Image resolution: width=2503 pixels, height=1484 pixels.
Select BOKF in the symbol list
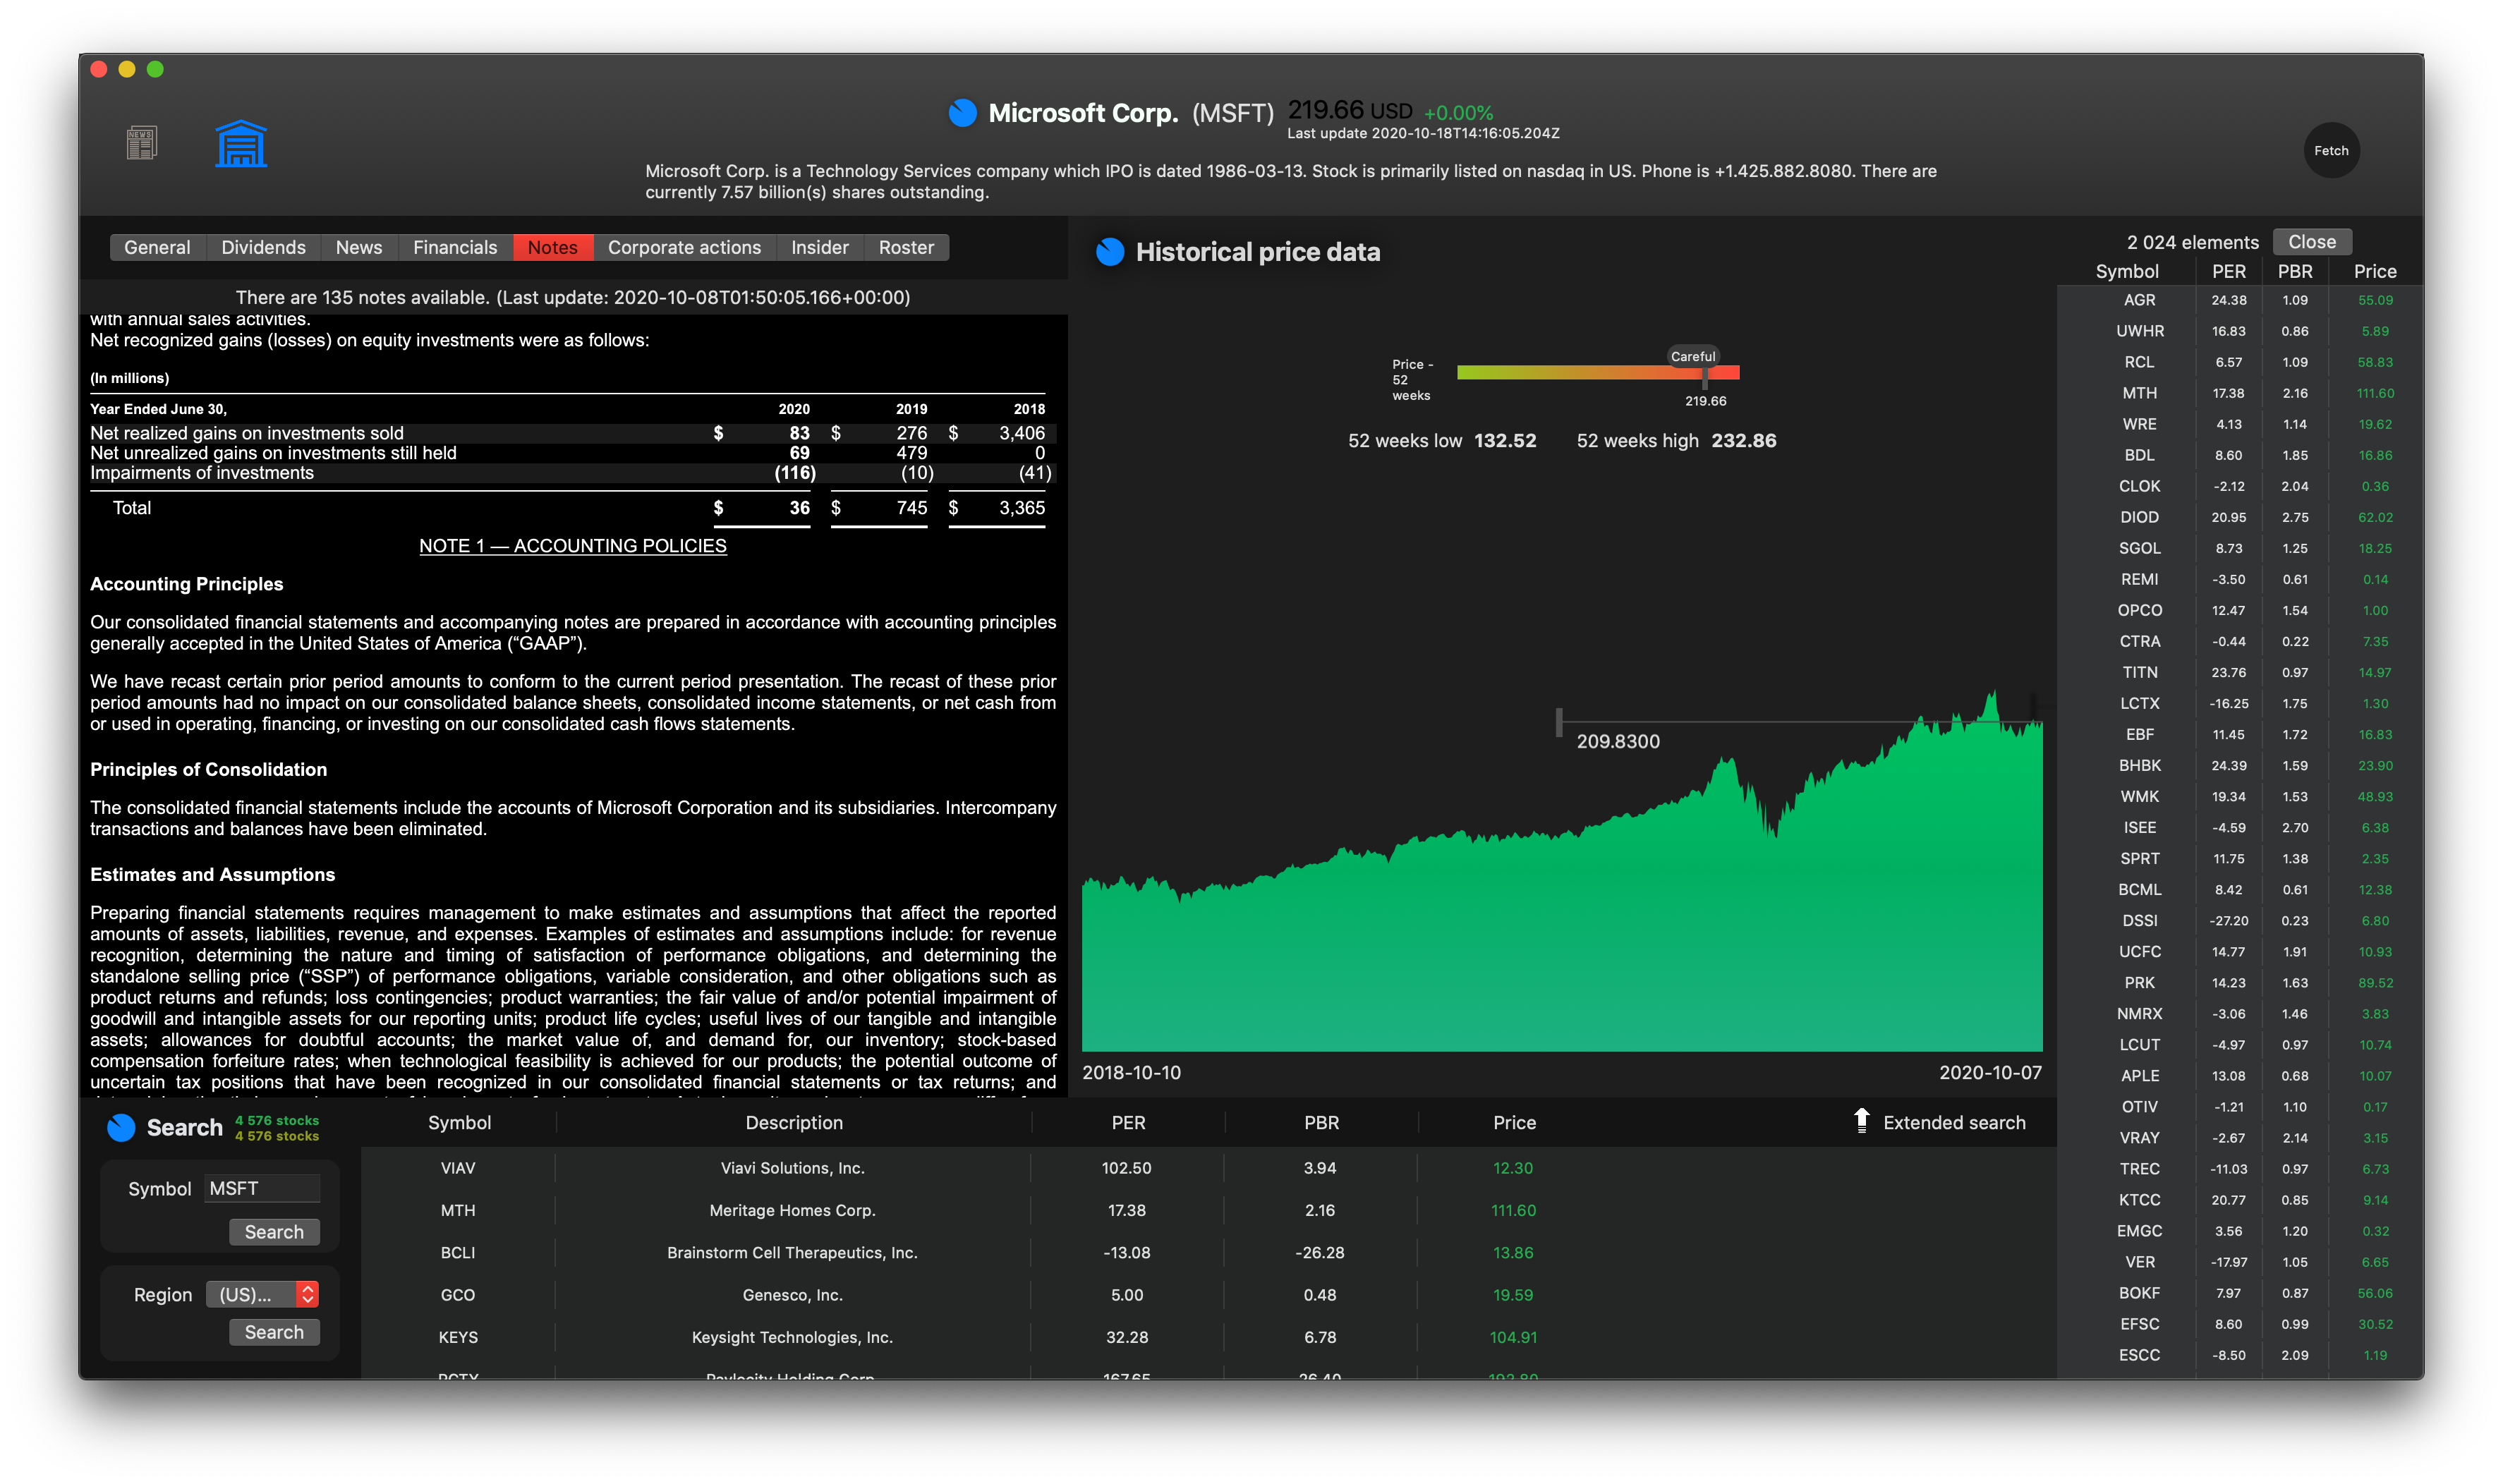(x=2240, y=1293)
